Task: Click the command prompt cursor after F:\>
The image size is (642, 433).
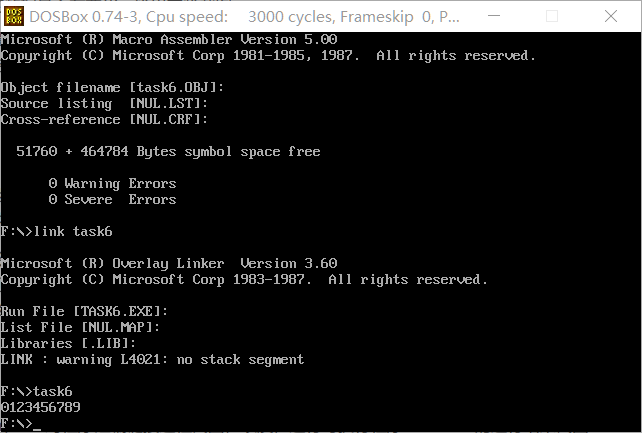Action: click(x=37, y=424)
